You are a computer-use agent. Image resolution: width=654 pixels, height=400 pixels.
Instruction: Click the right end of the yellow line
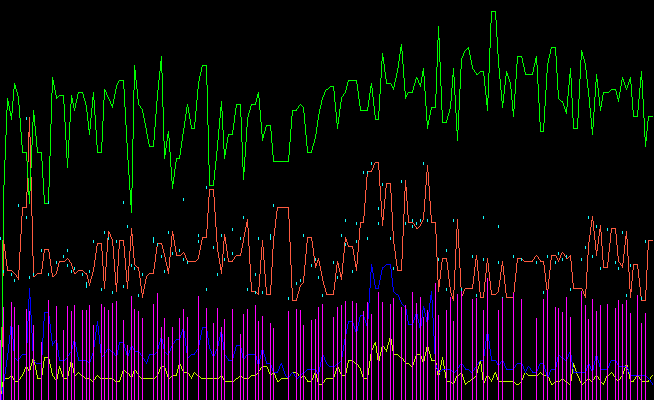coord(652,378)
